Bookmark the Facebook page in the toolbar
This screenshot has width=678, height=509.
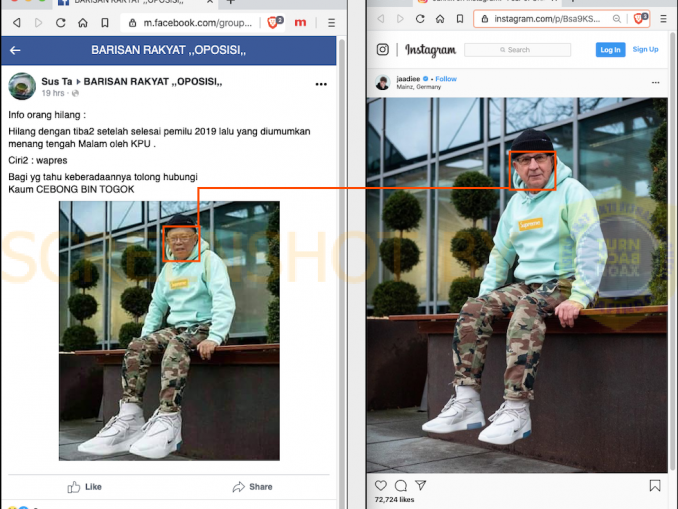(105, 22)
